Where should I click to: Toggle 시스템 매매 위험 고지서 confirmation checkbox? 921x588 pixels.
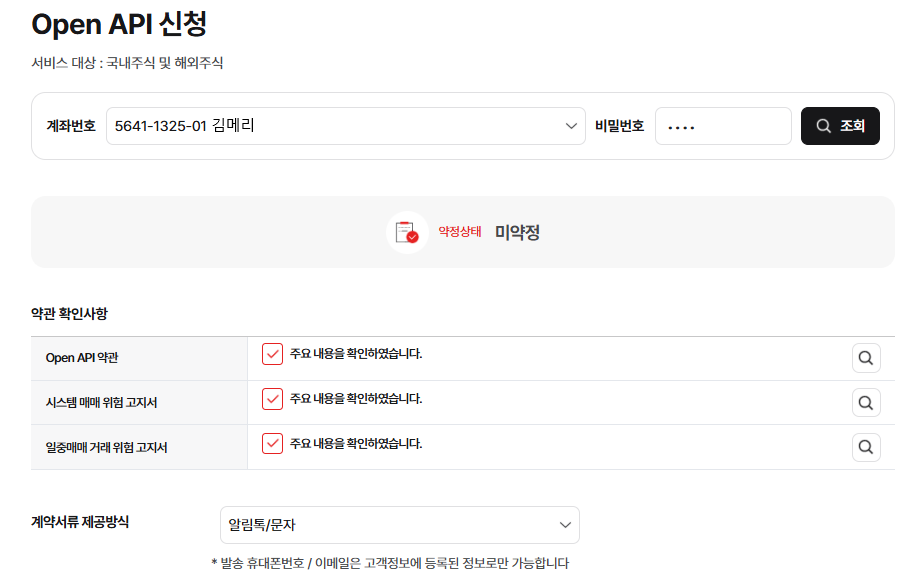[272, 399]
